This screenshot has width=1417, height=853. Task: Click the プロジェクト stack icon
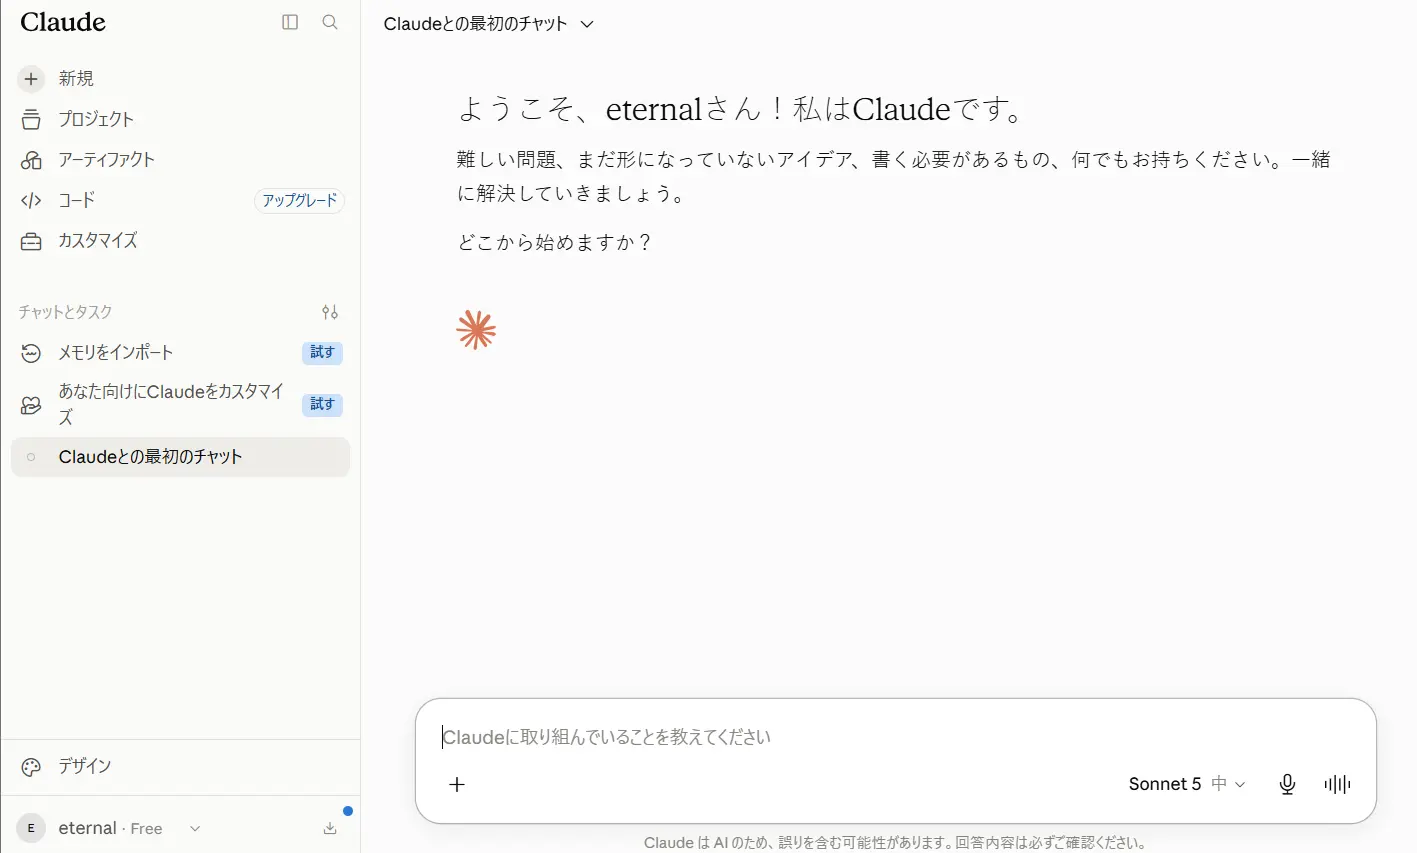(31, 119)
